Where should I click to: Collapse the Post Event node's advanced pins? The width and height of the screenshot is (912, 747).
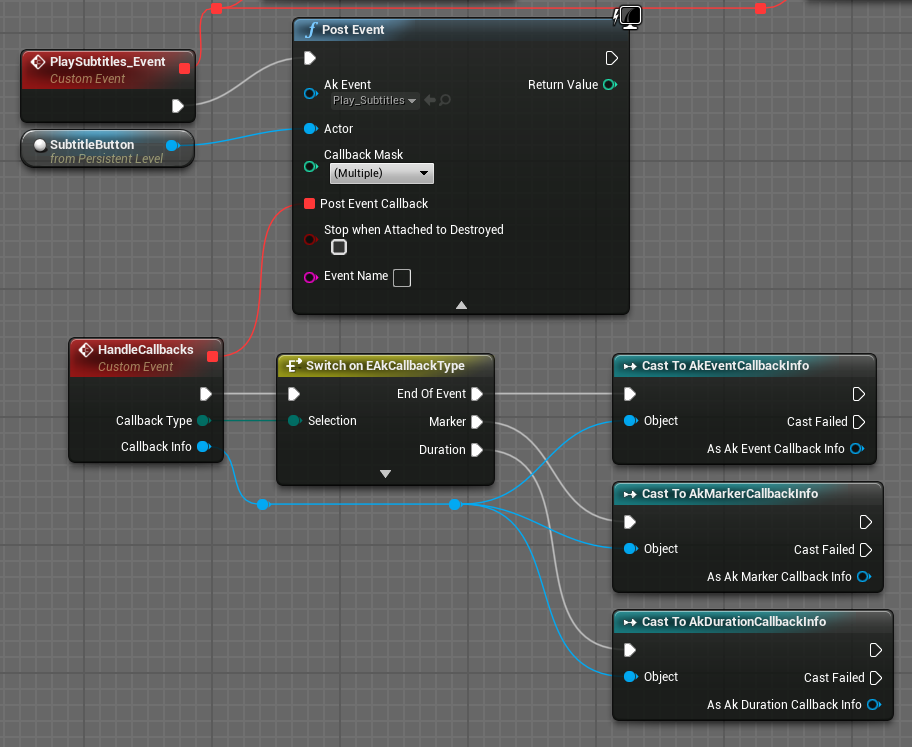tap(461, 305)
